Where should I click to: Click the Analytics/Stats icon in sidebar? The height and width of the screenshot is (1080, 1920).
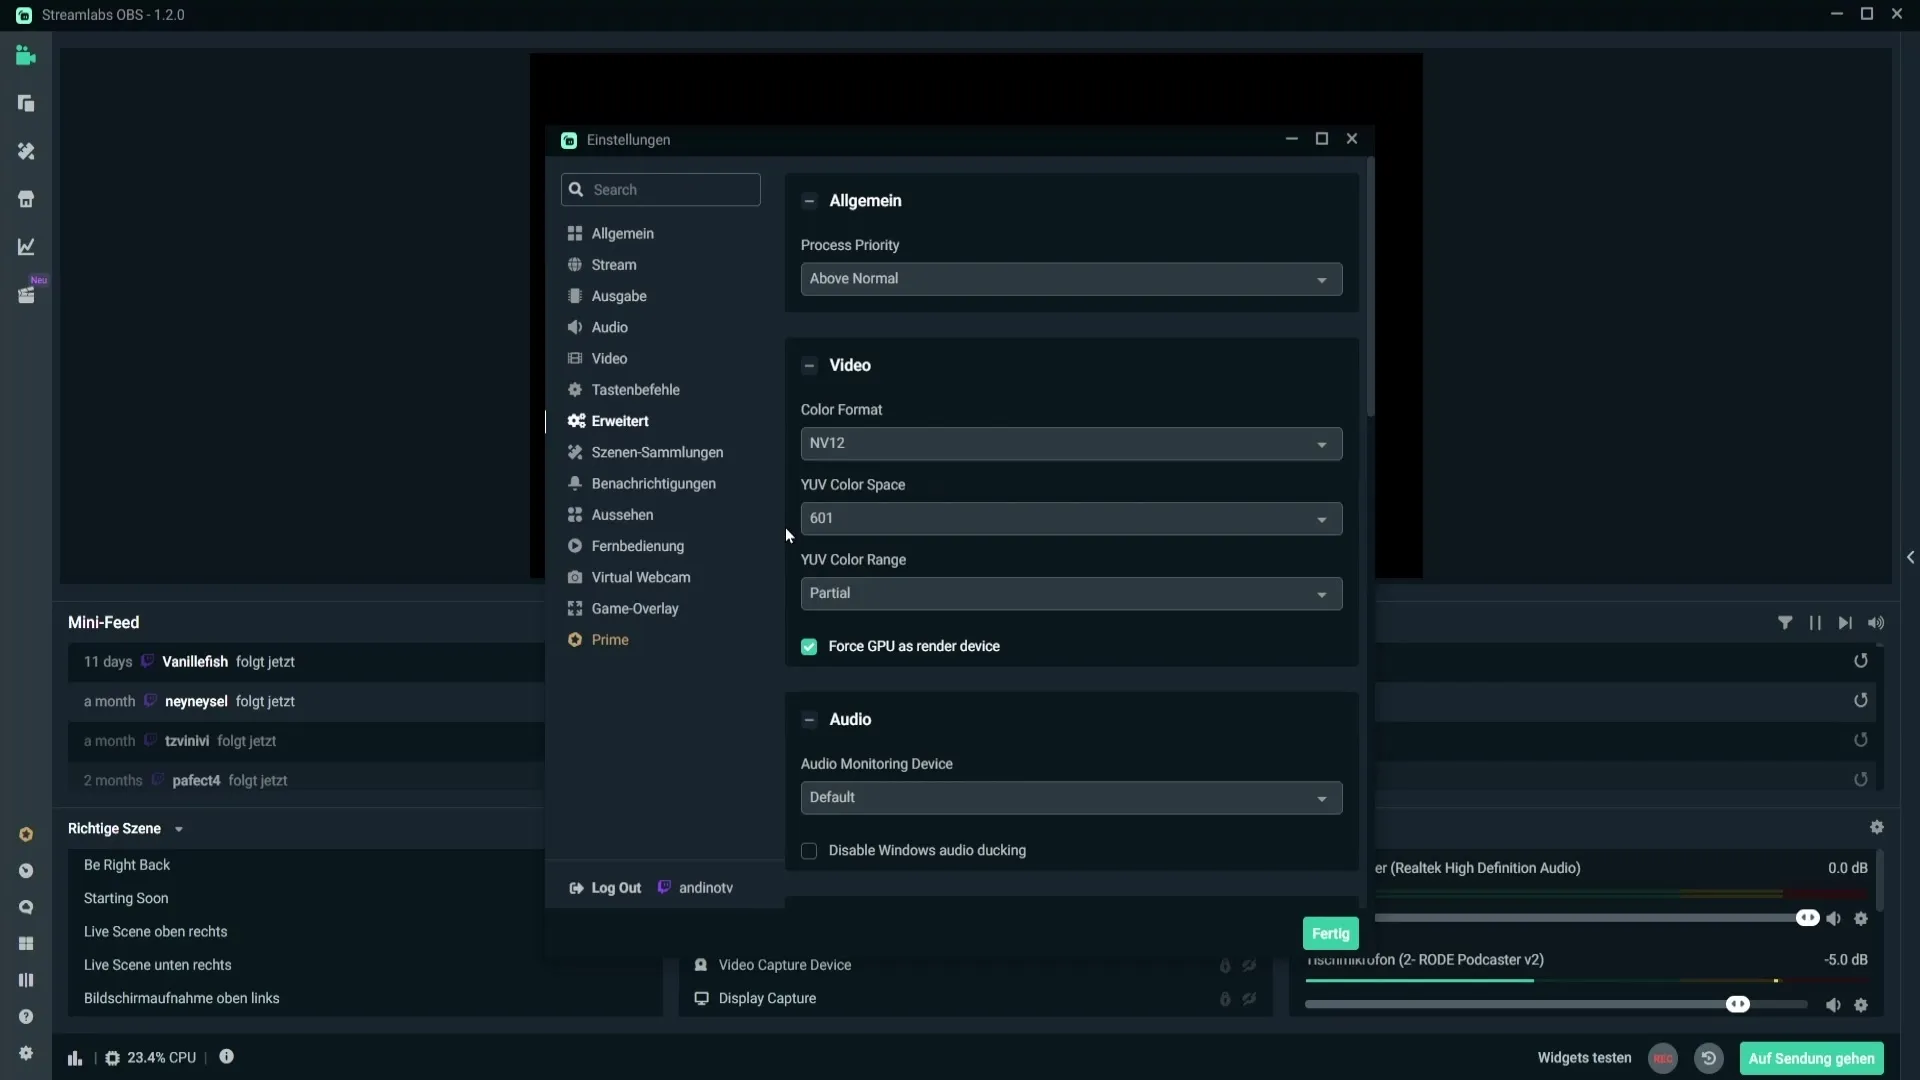click(x=25, y=248)
